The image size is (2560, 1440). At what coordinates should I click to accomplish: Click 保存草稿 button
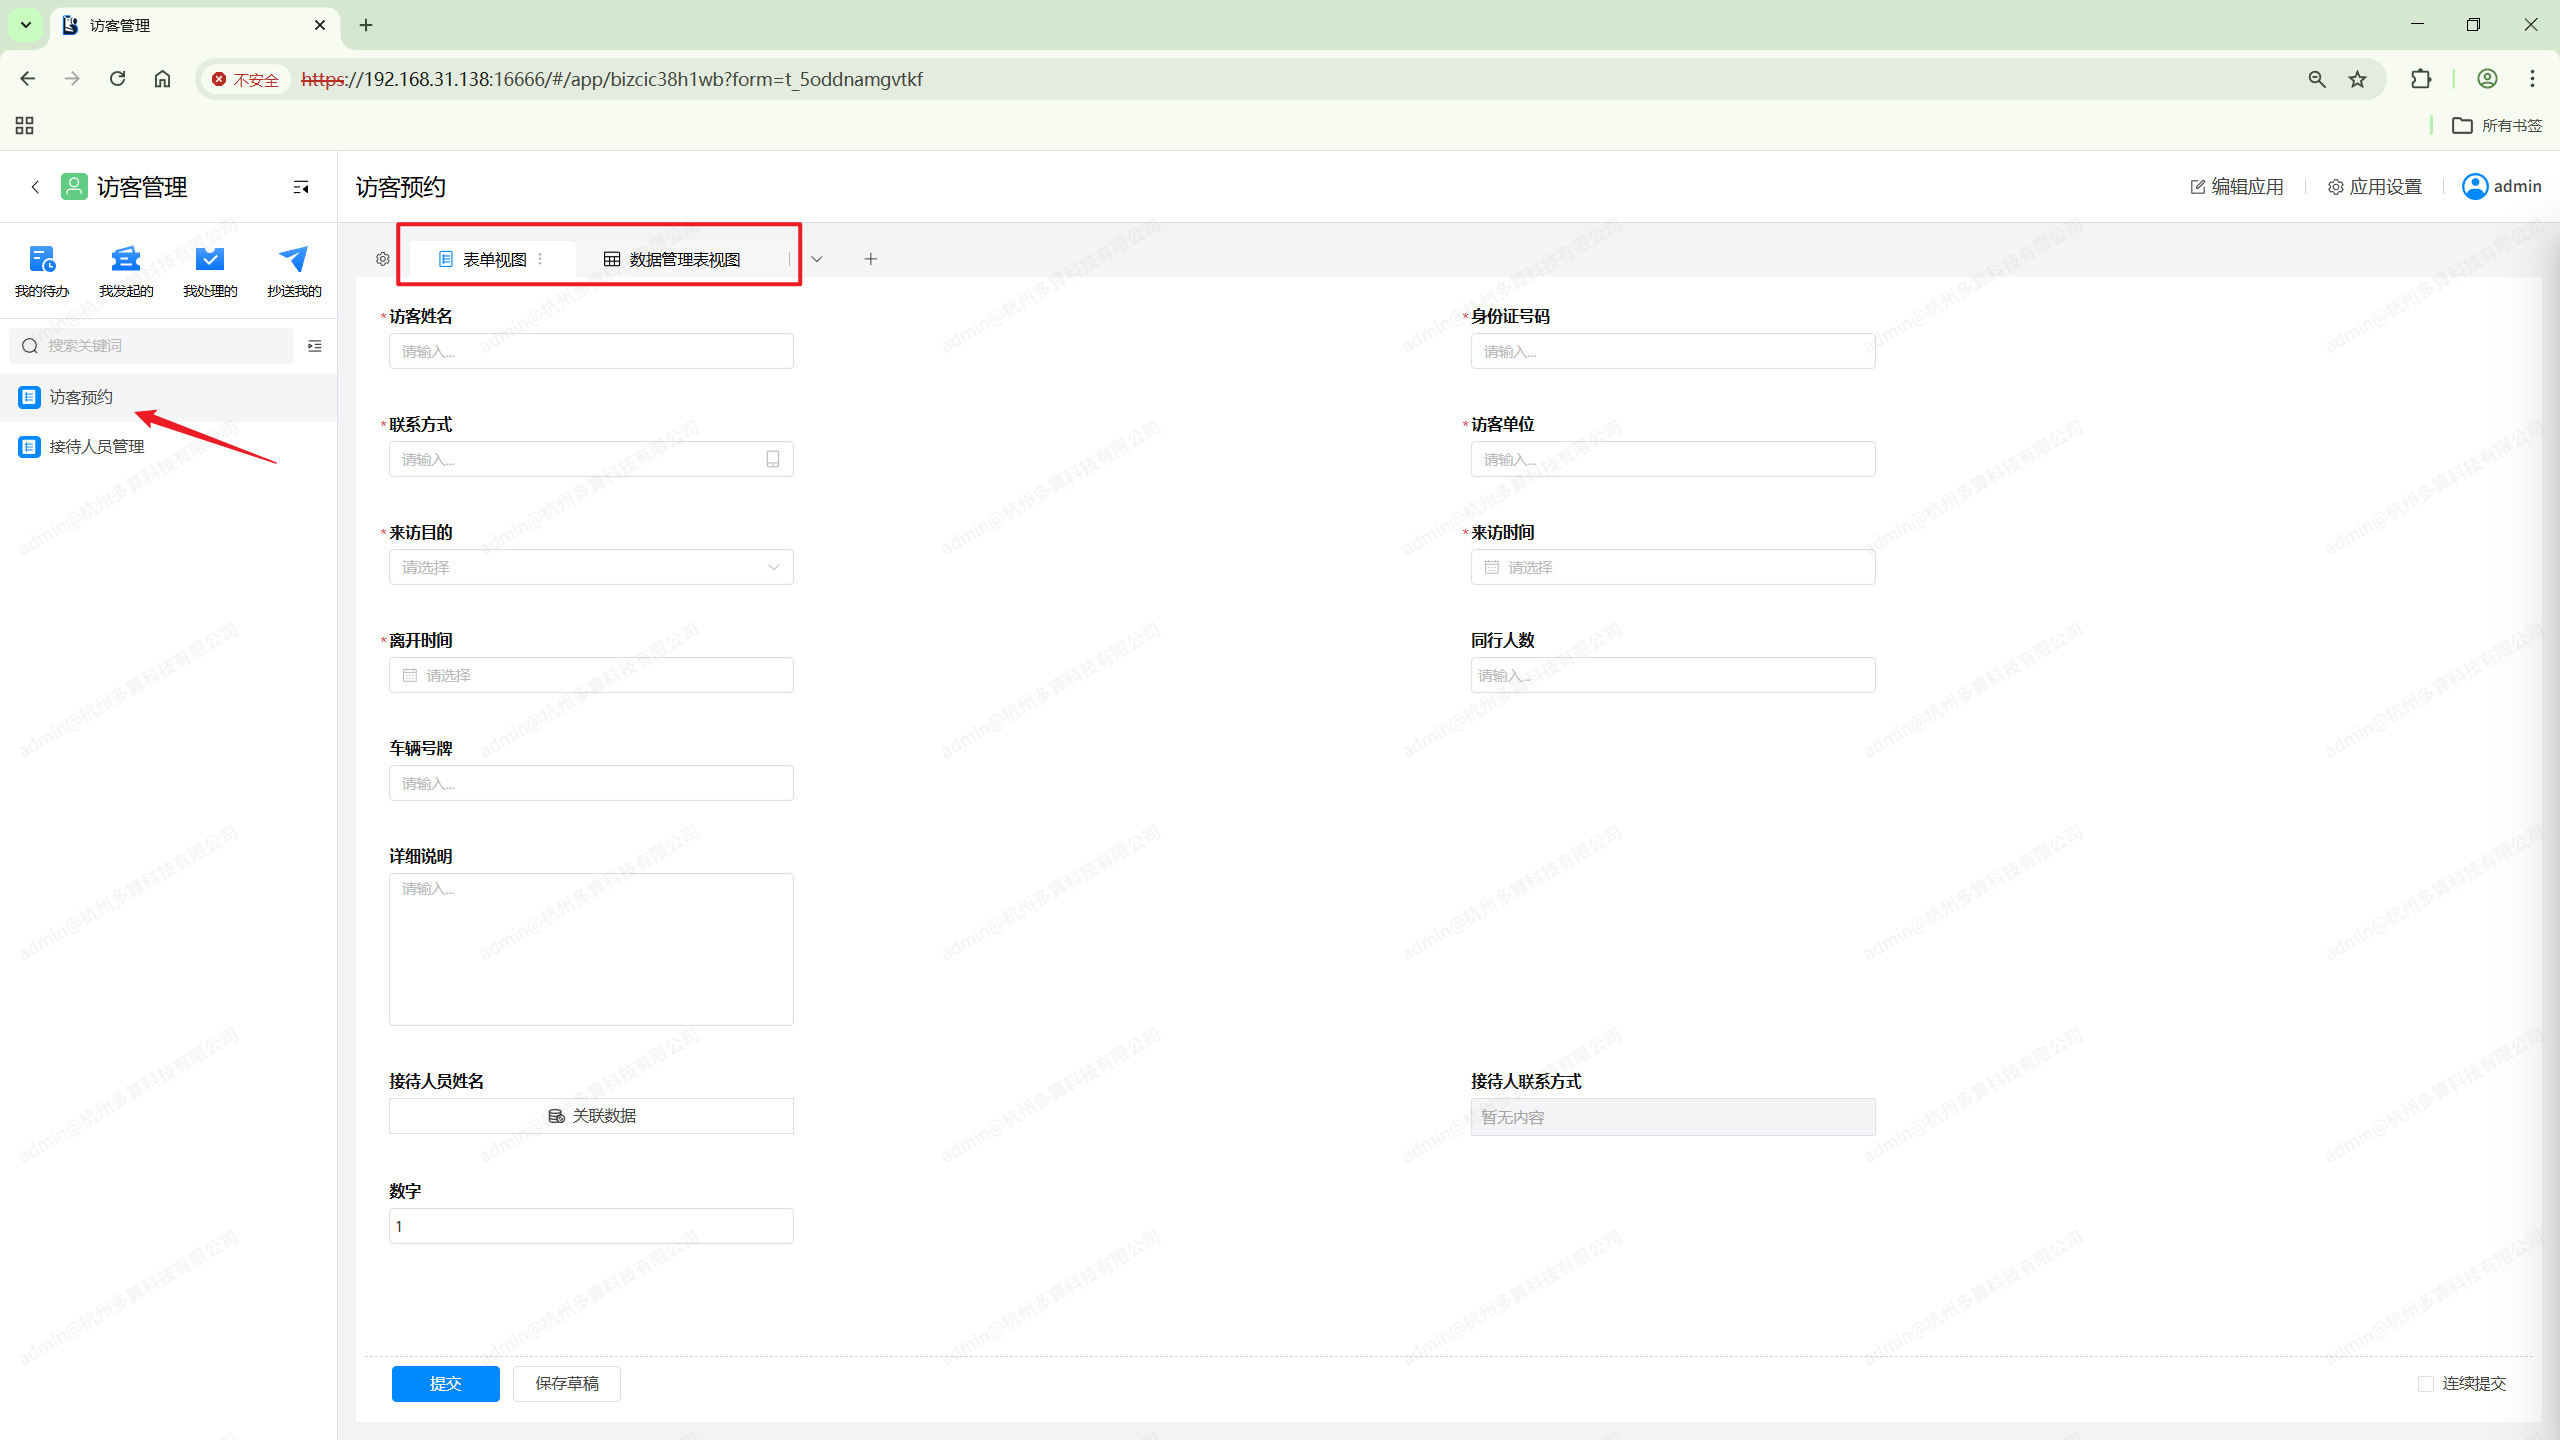[x=566, y=1383]
